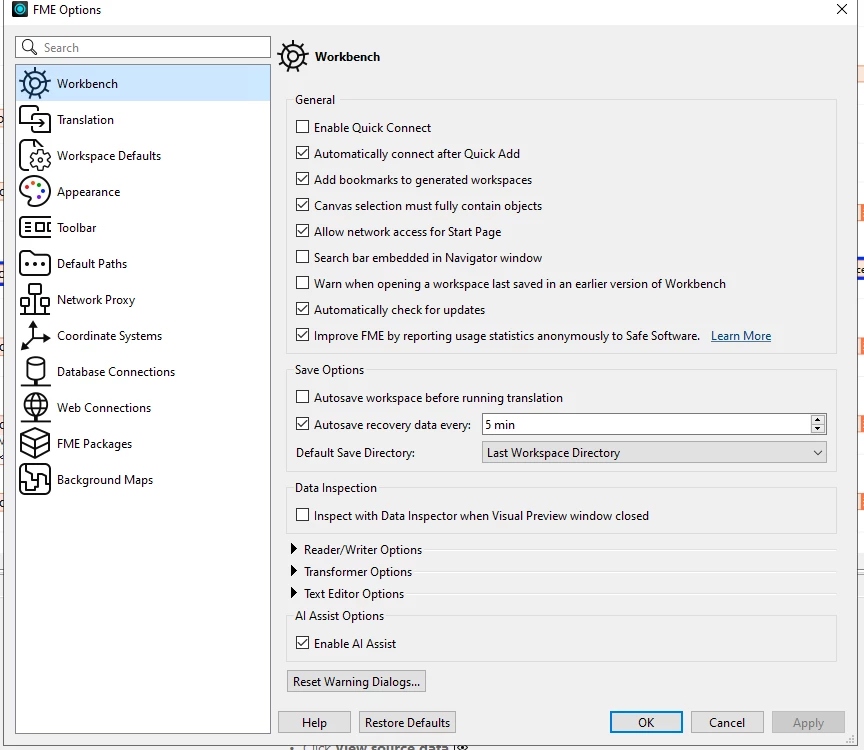Click the Workbench header wheel icon
Screen dimensions: 864x750
(x=293, y=56)
